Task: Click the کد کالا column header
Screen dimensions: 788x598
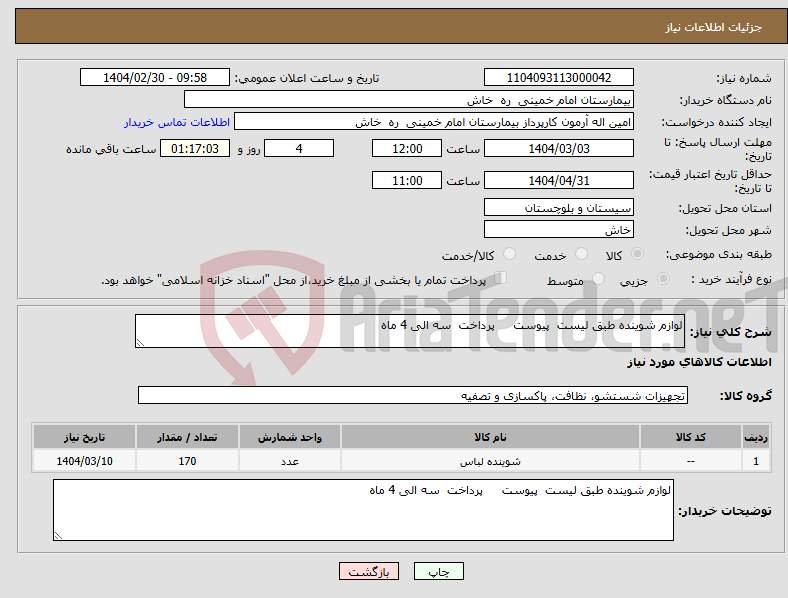Action: tap(691, 437)
